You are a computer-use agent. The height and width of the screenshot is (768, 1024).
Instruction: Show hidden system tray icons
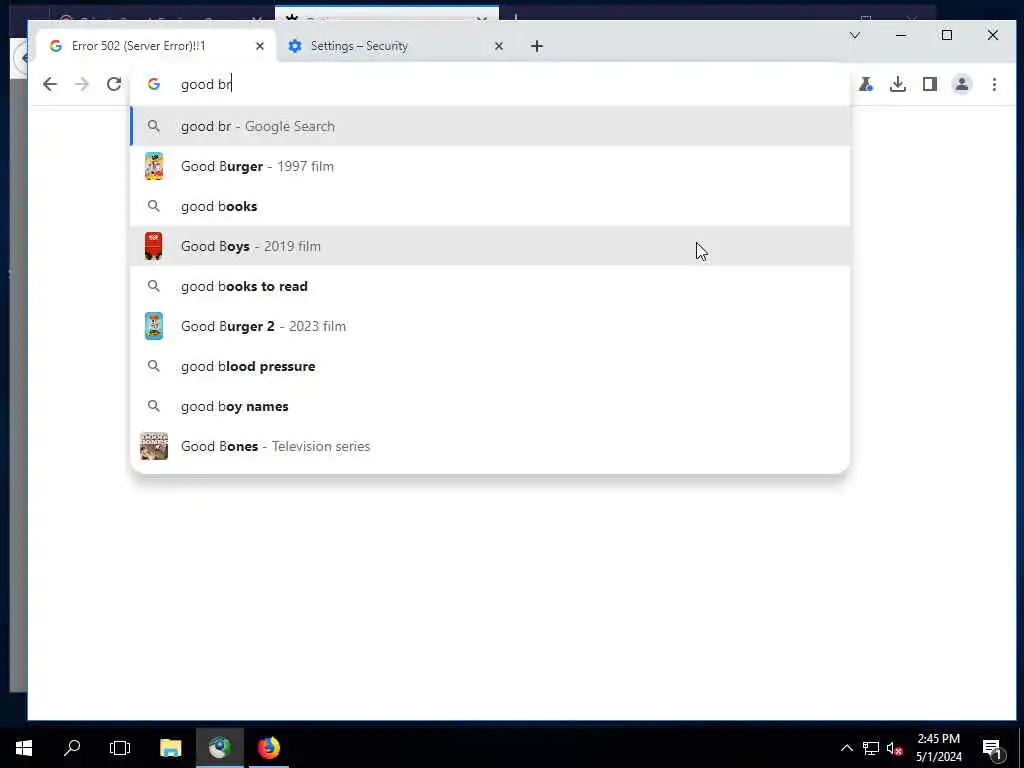[x=846, y=748]
